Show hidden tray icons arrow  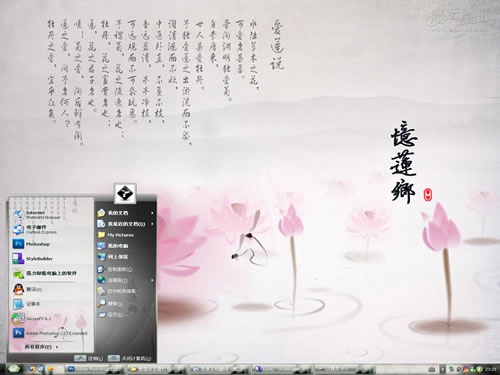coord(443,369)
